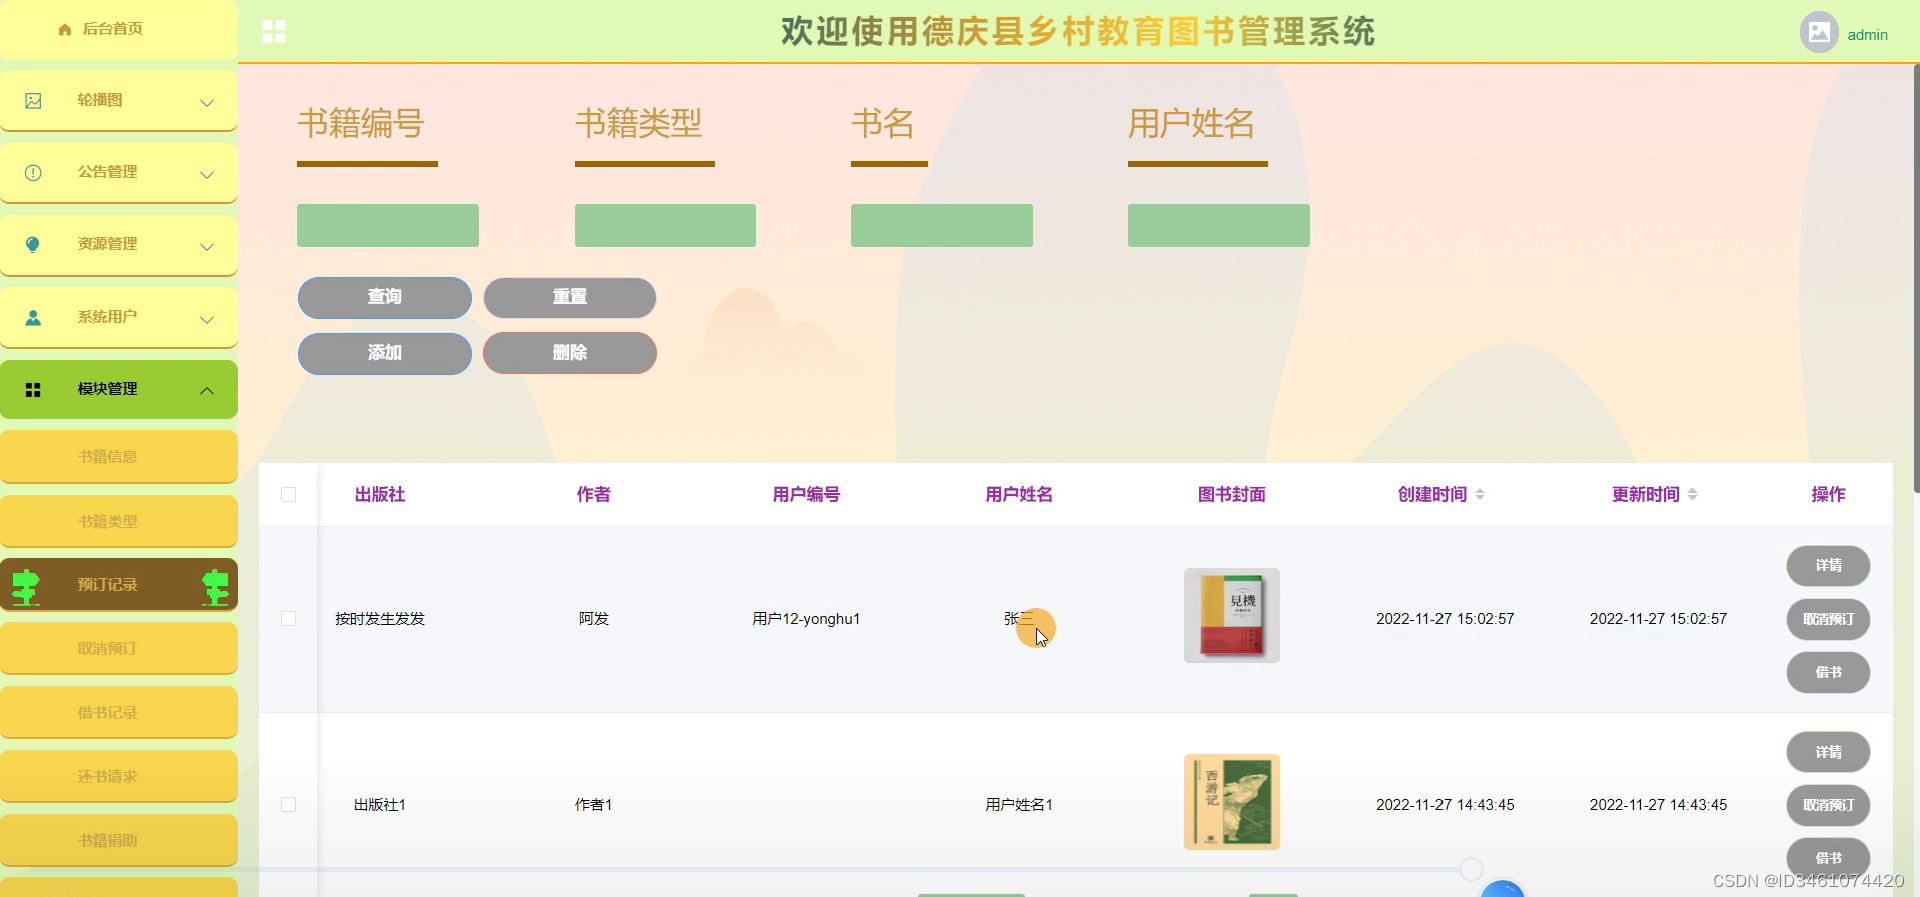Viewport: 1920px width, 897px height.
Task: Open the 书籍捐助 submenu item
Action: (119, 841)
